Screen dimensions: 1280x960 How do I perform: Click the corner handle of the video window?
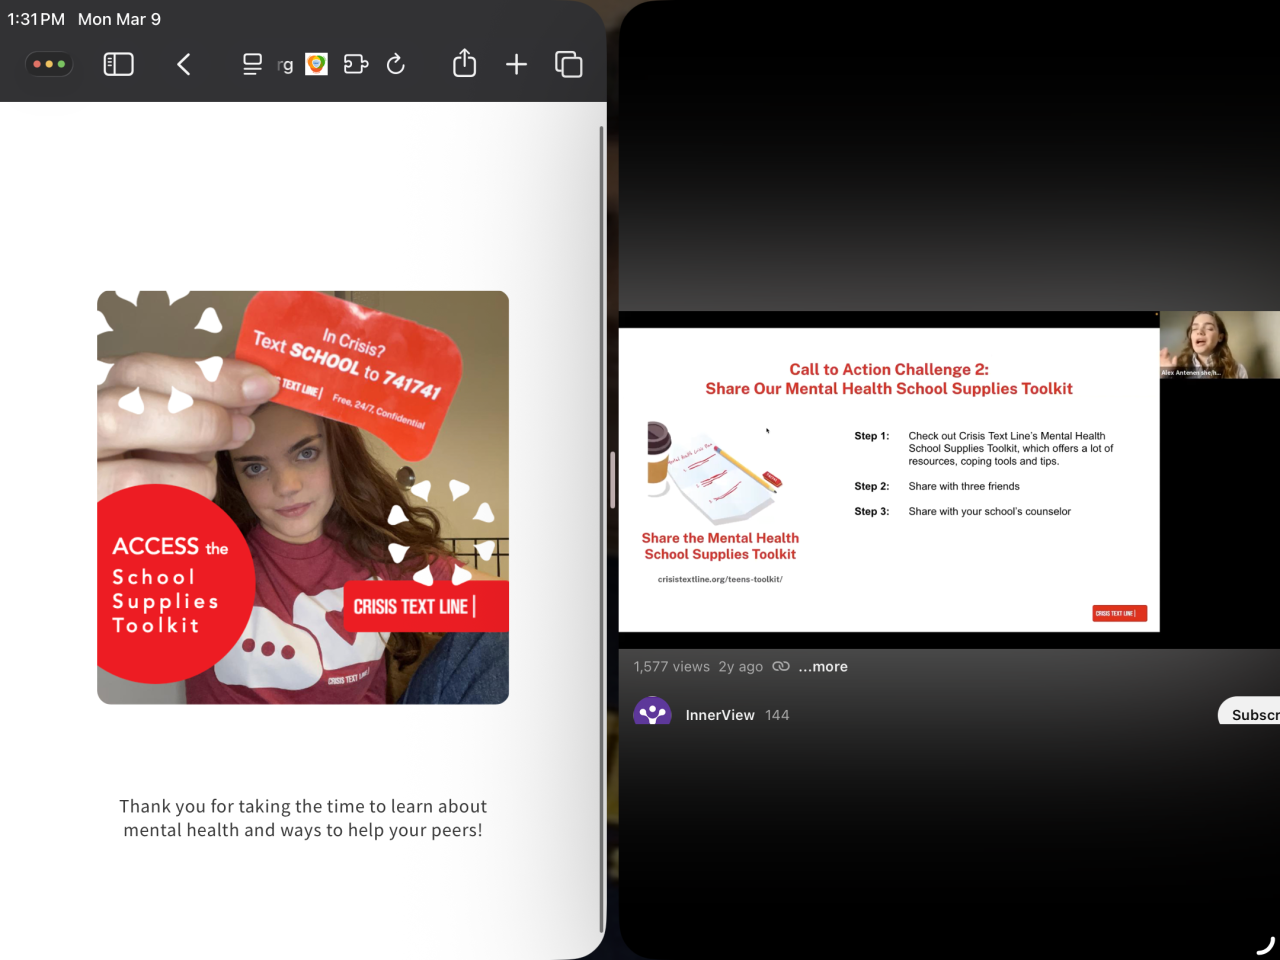click(x=1266, y=946)
